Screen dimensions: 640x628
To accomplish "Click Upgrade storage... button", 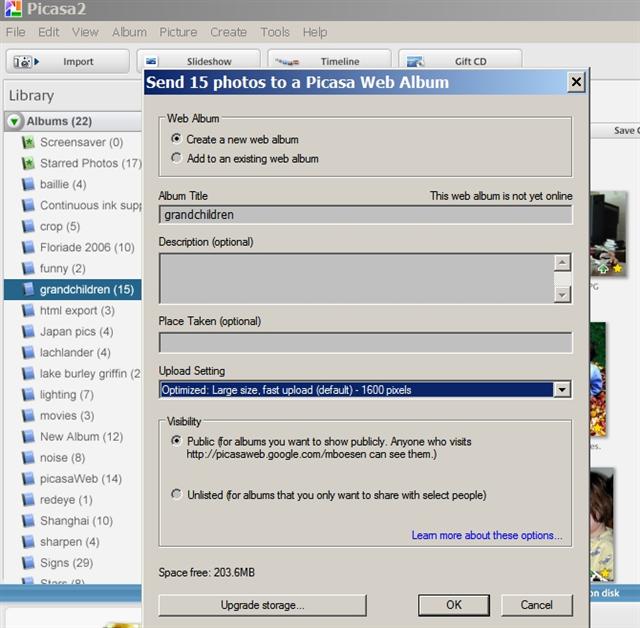I will [x=262, y=605].
